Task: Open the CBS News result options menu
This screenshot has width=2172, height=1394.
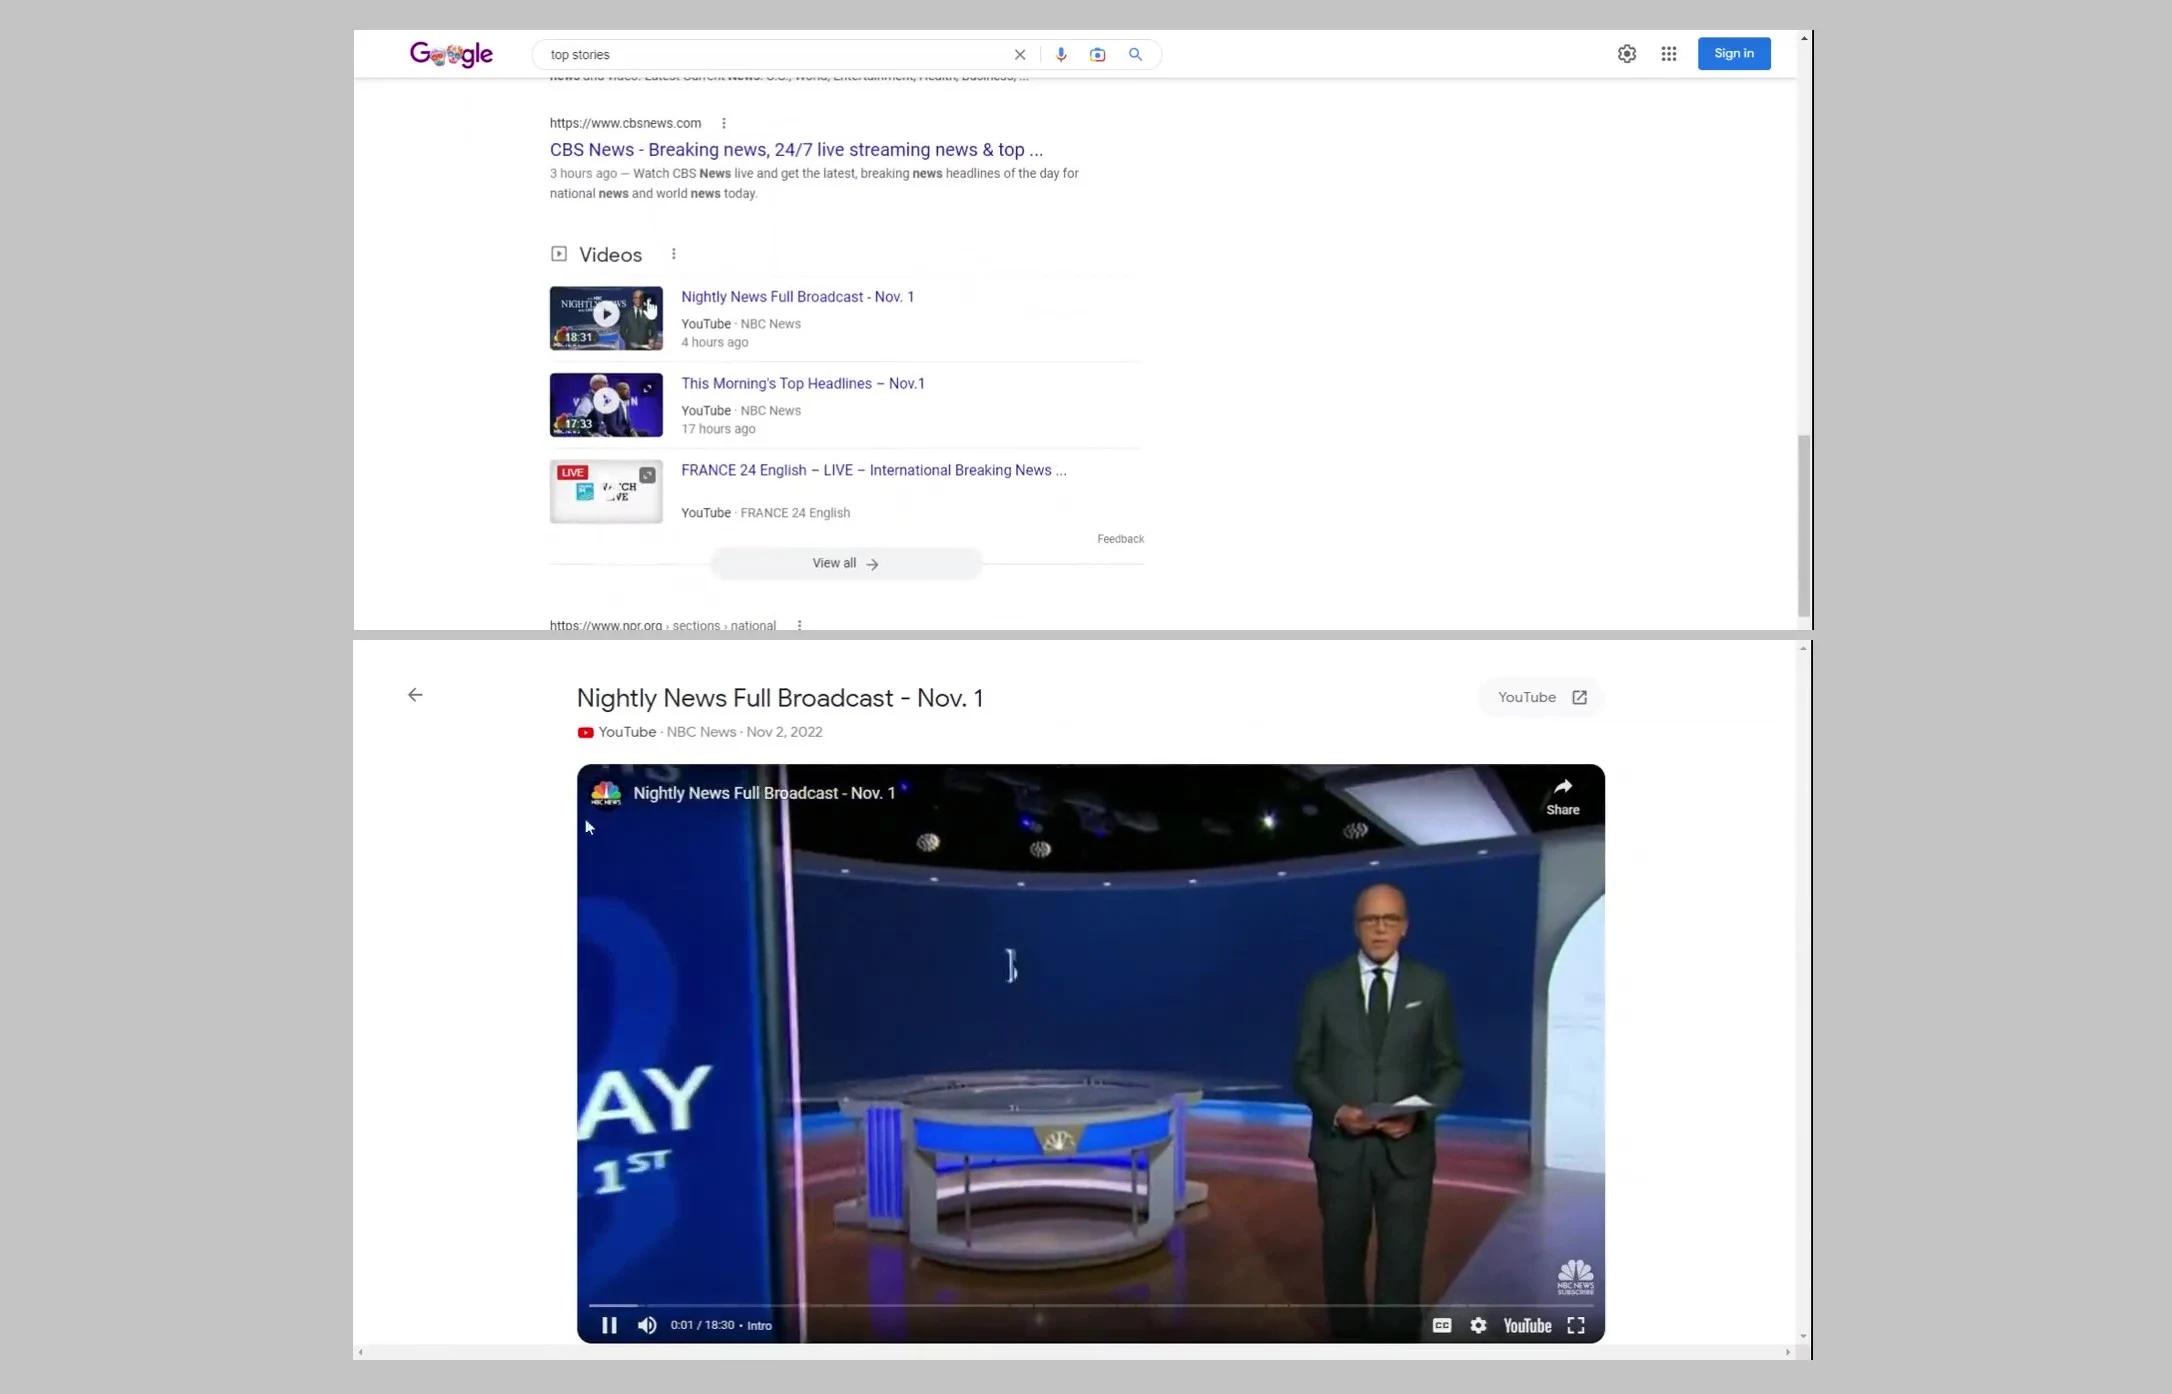Action: tap(724, 123)
